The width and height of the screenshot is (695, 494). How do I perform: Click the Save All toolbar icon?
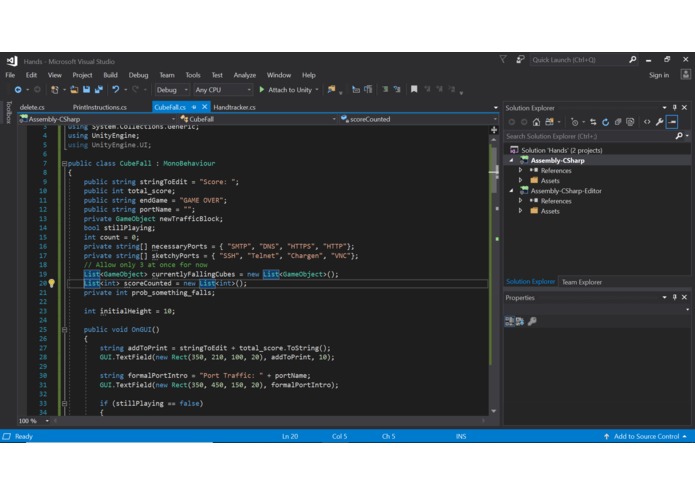click(98, 90)
